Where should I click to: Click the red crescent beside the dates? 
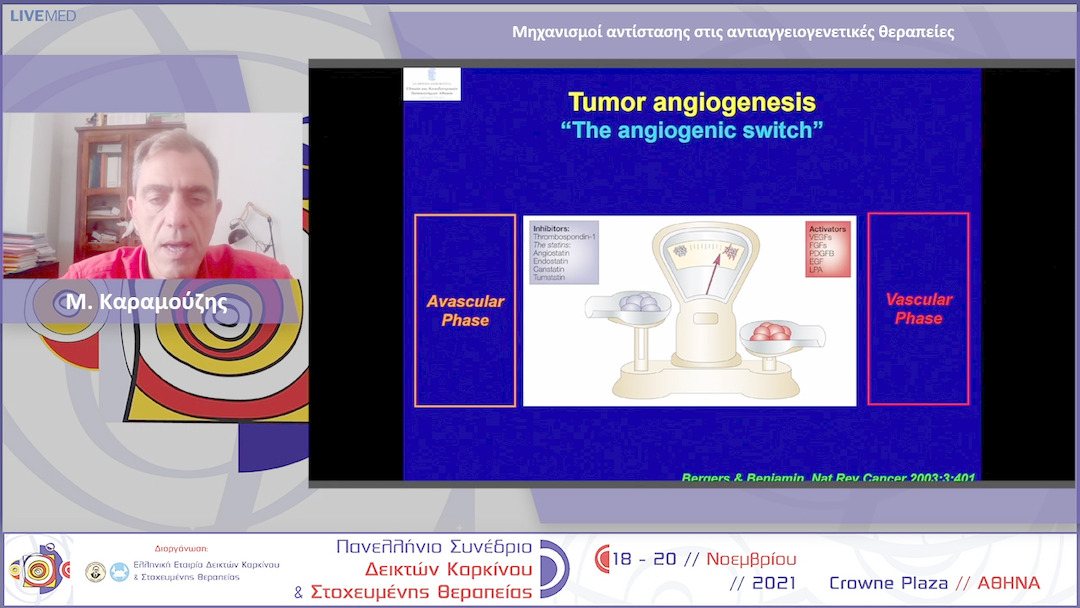(602, 558)
